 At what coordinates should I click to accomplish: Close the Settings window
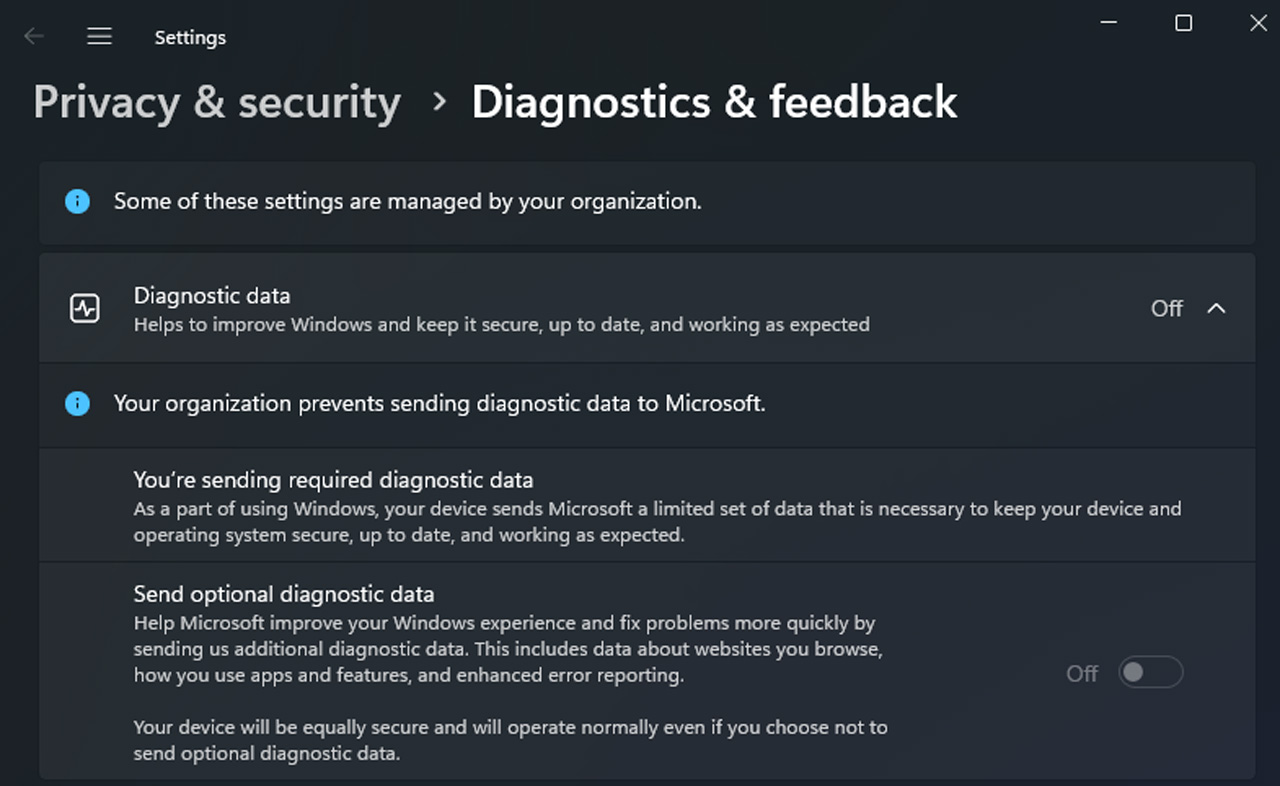[1258, 23]
